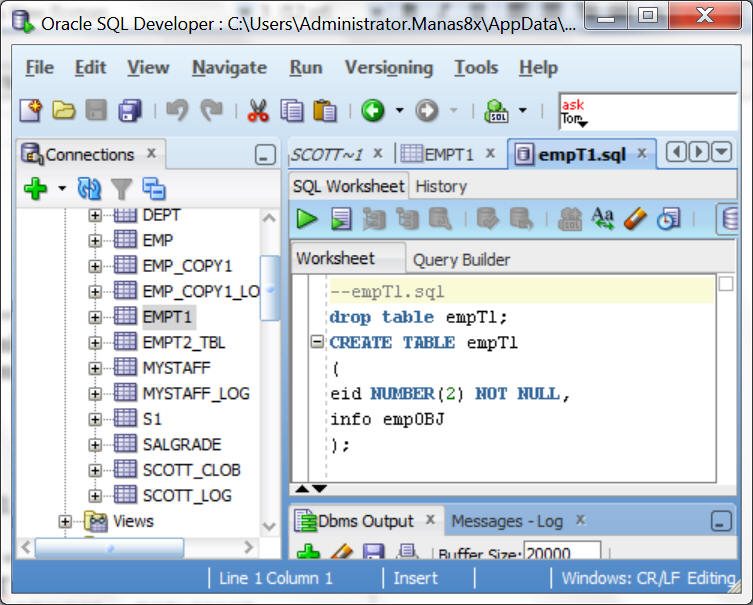The width and height of the screenshot is (753, 605).
Task: Click the Save All disks icon
Action: coord(130,110)
